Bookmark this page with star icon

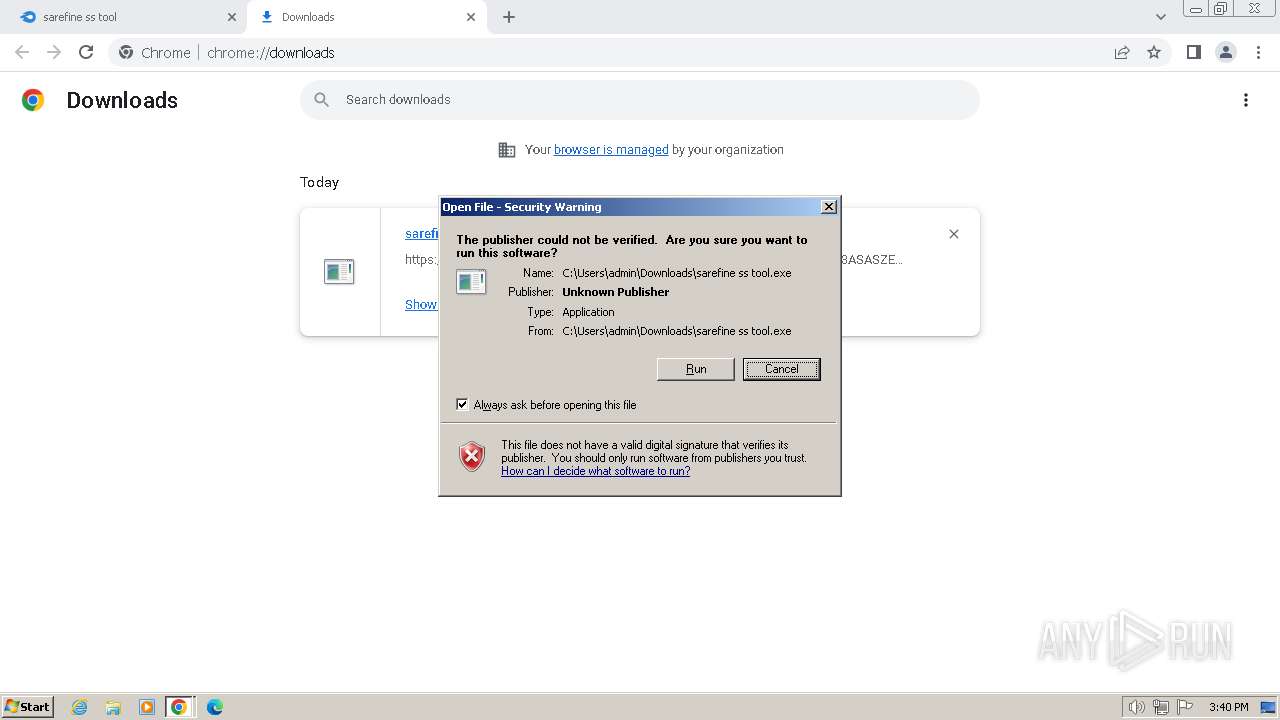click(1154, 52)
